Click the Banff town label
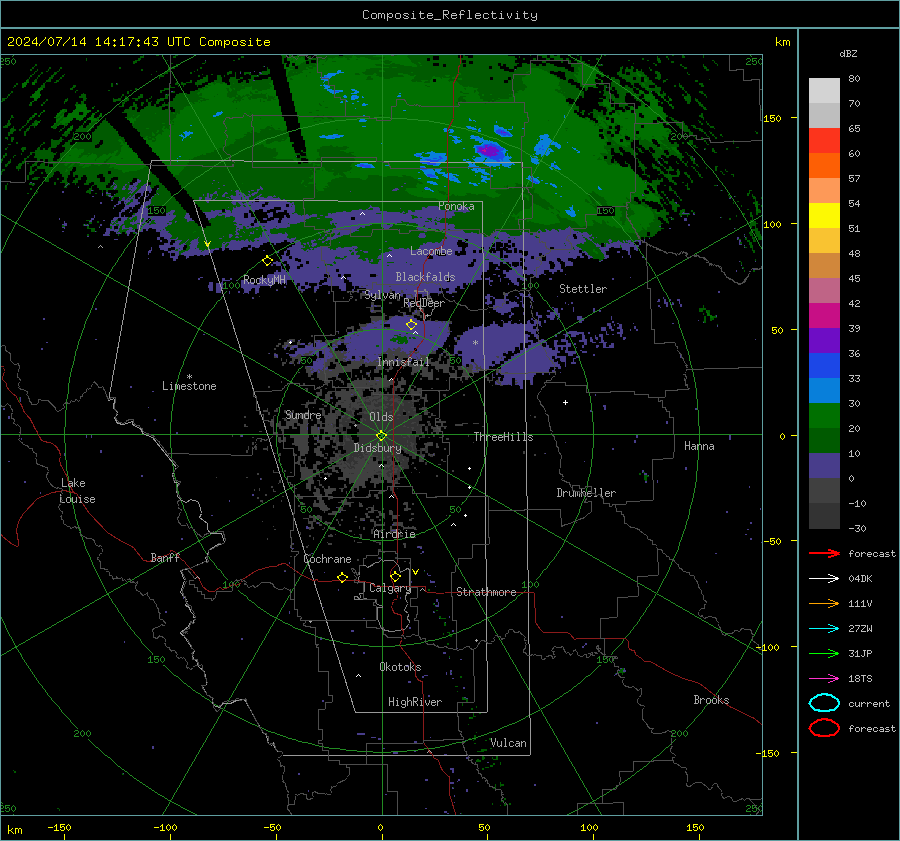The image size is (900, 841). pos(165,558)
